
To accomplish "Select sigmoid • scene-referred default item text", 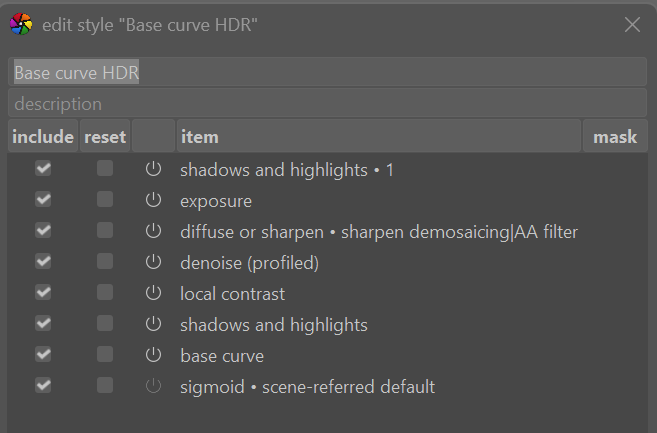I will pyautogui.click(x=308, y=387).
